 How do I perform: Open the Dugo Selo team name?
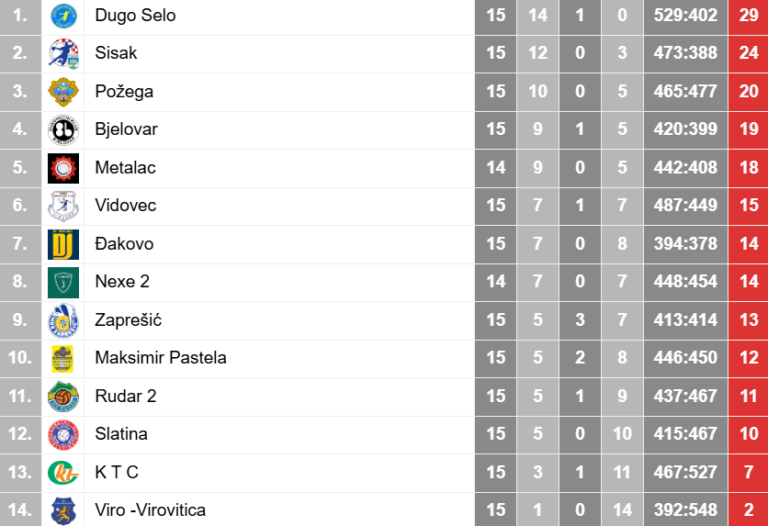[135, 15]
